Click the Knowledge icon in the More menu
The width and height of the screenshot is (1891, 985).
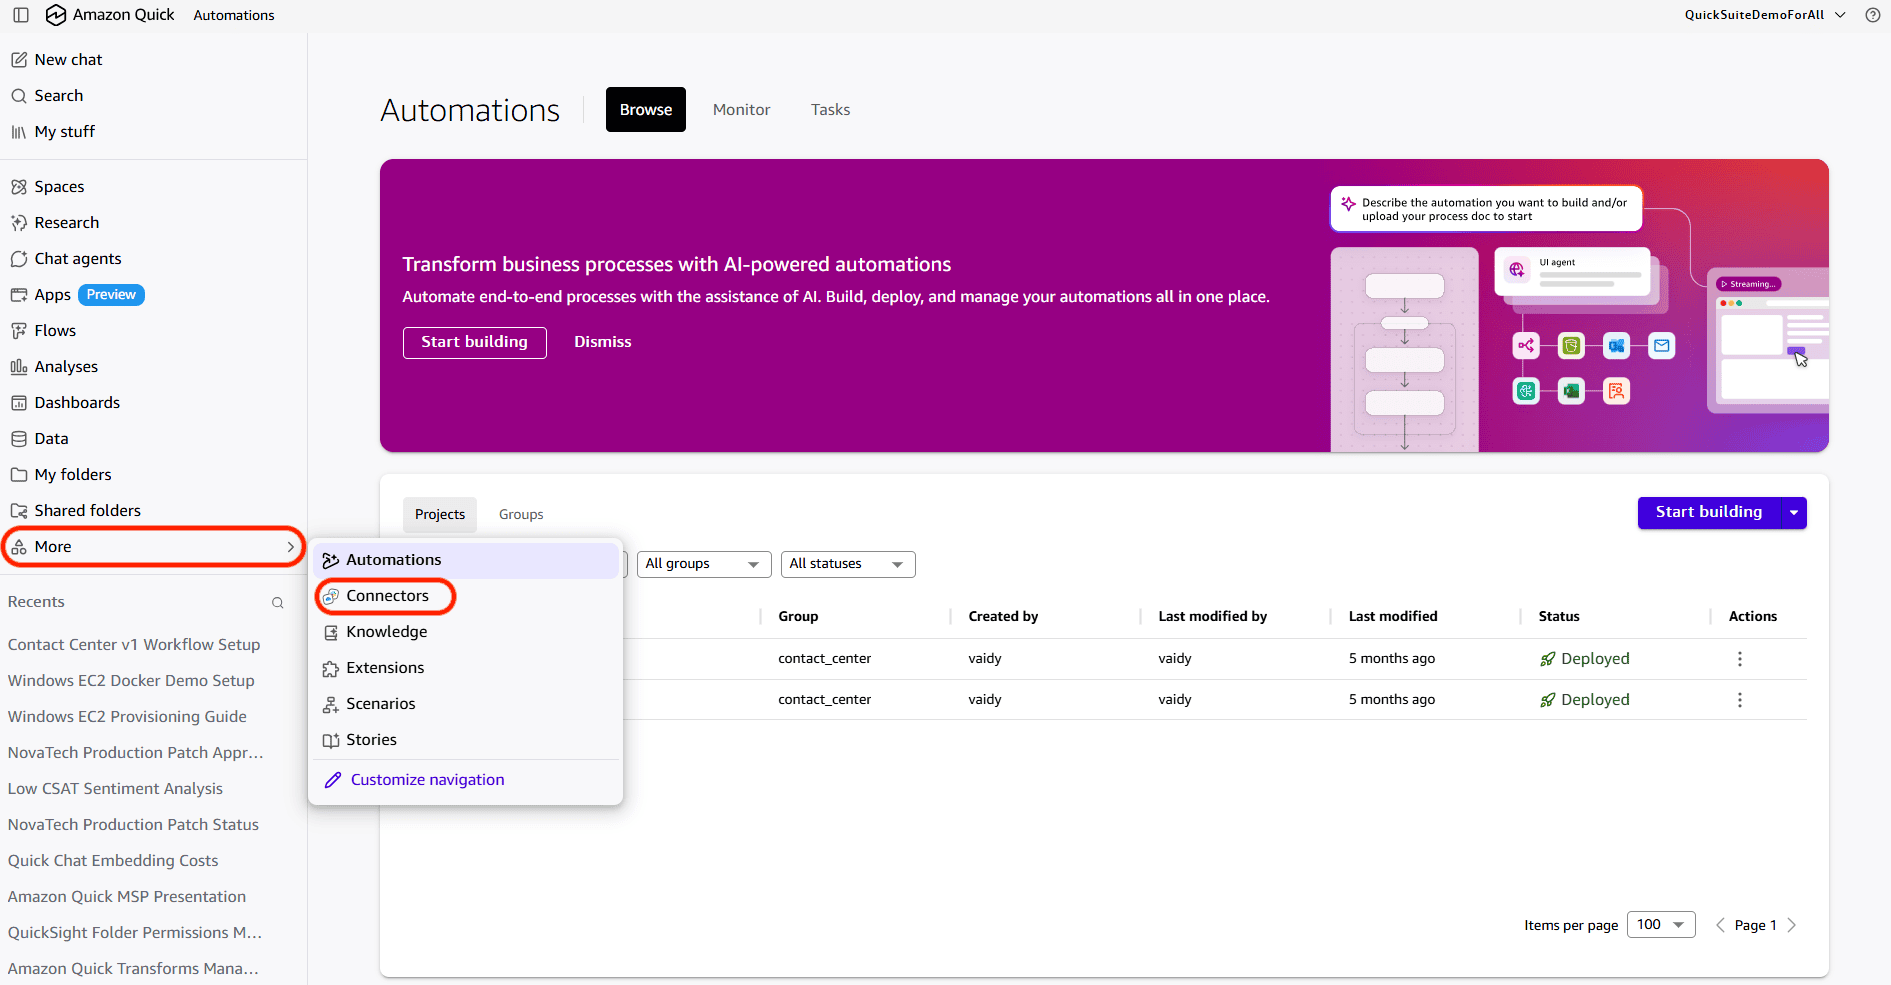[x=331, y=632]
